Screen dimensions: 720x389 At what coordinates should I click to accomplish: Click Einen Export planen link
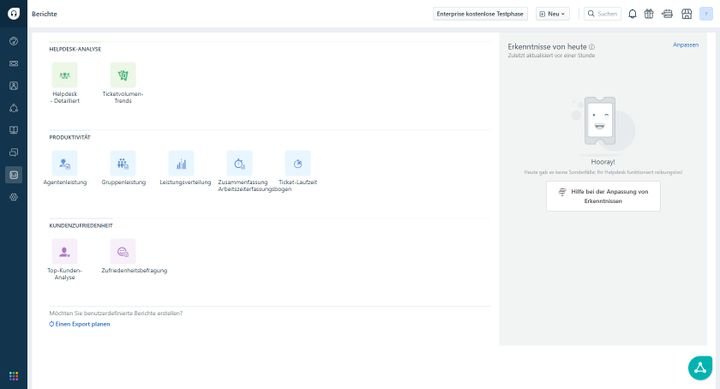79,324
